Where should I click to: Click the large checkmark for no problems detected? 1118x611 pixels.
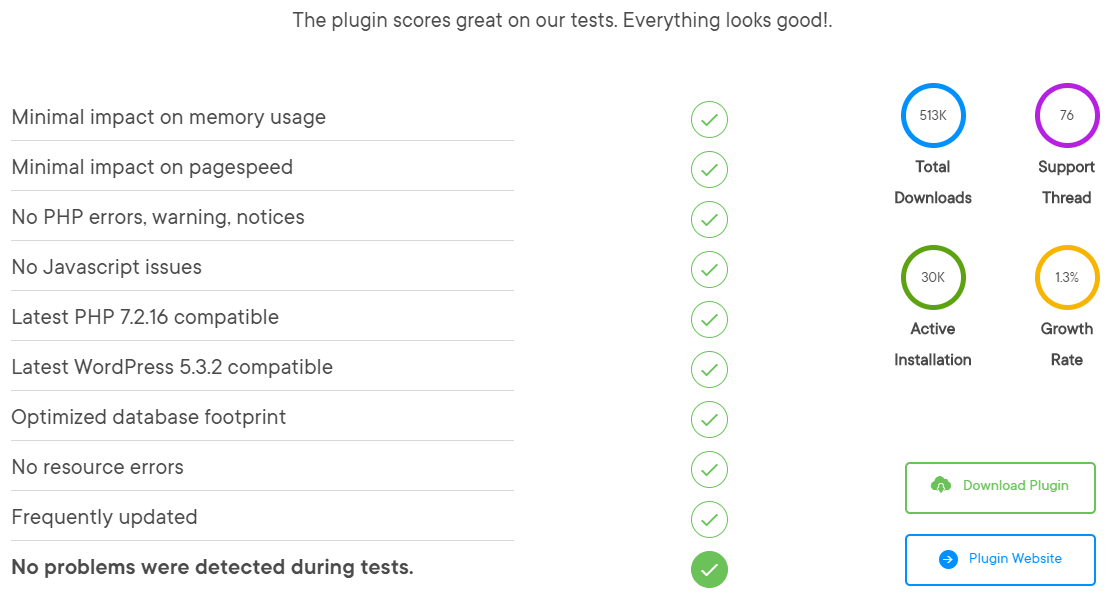pos(709,569)
